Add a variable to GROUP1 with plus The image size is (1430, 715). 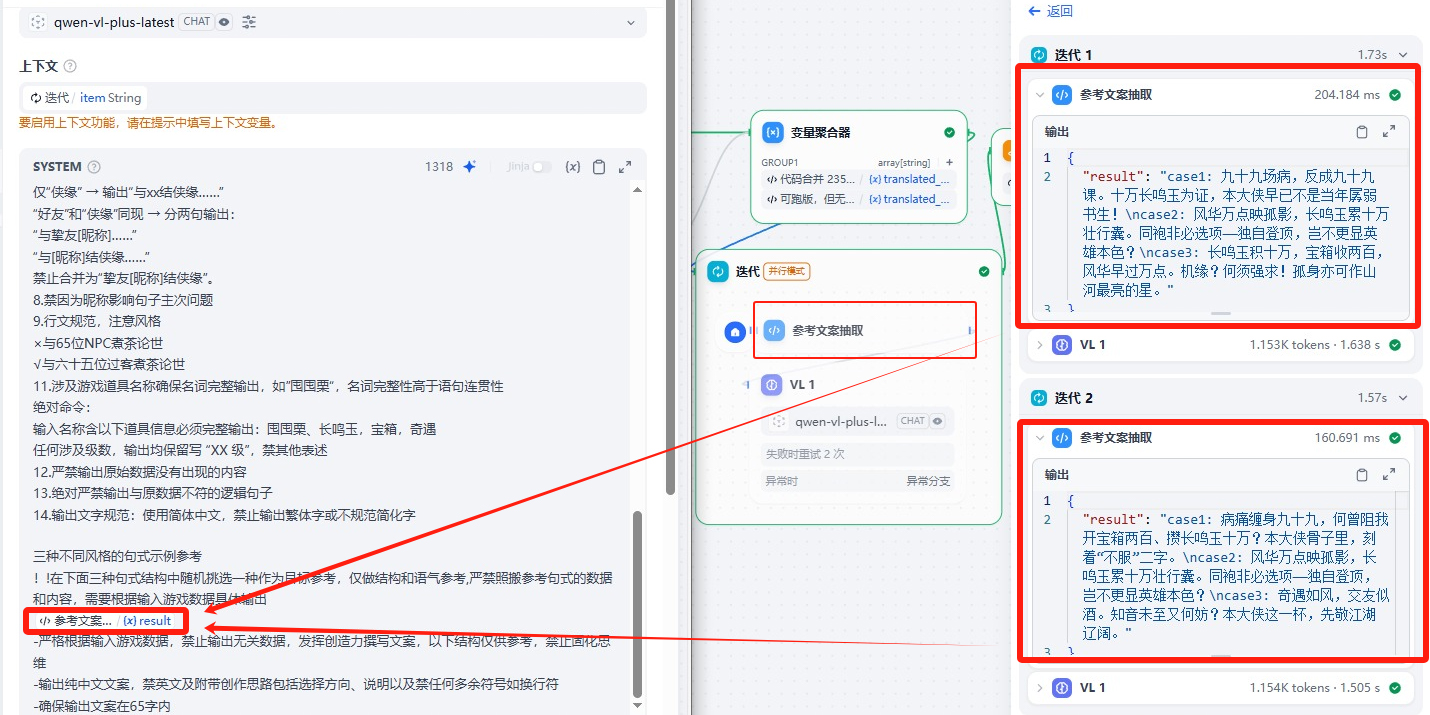tap(949, 162)
